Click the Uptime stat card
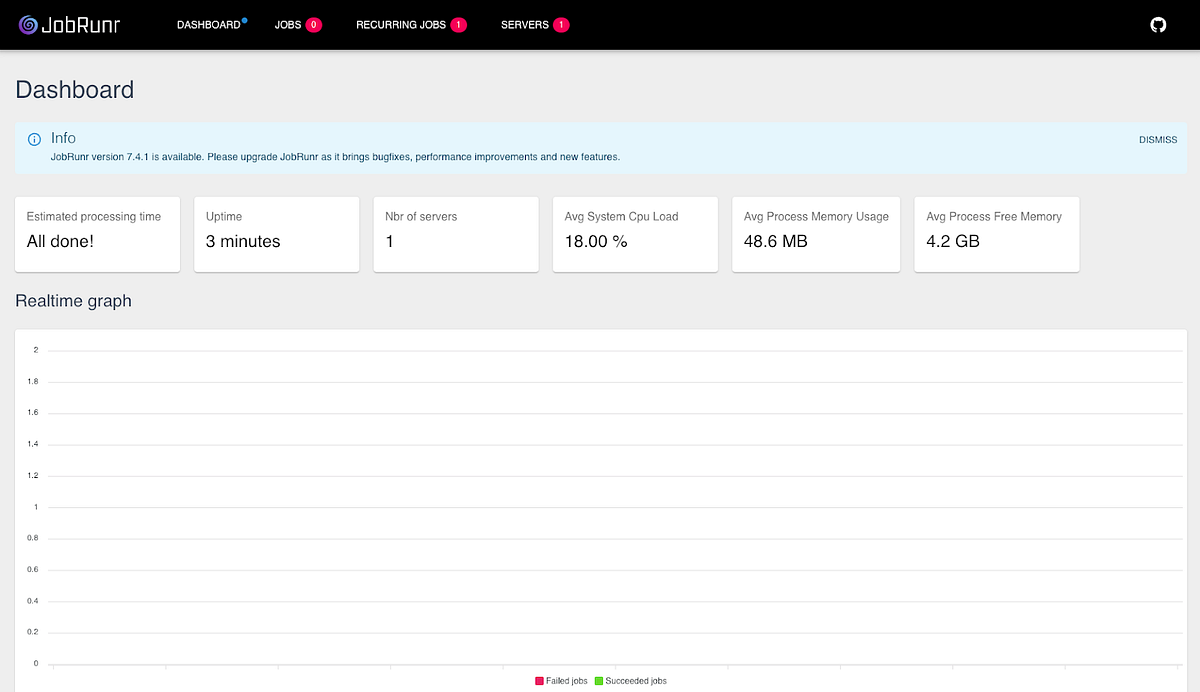Viewport: 1200px width, 692px height. (277, 234)
